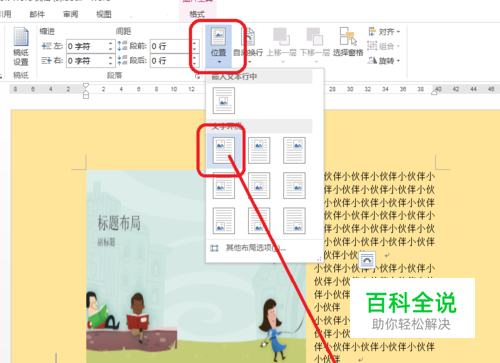Screen dimensions: 500x363
Task: Choose the top-center text wrapping position
Action: tap(259, 150)
